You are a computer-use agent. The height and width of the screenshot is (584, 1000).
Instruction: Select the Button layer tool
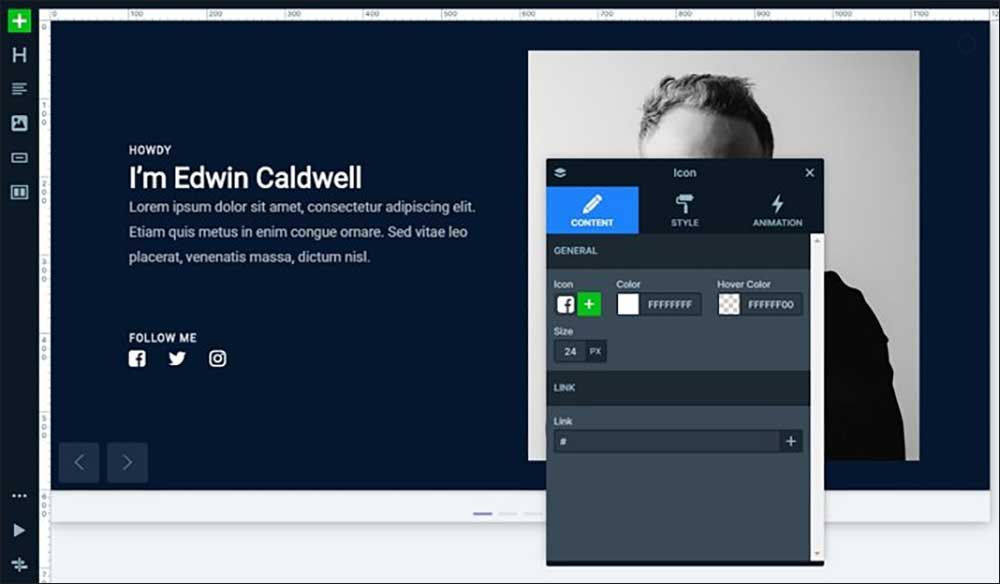[x=19, y=157]
